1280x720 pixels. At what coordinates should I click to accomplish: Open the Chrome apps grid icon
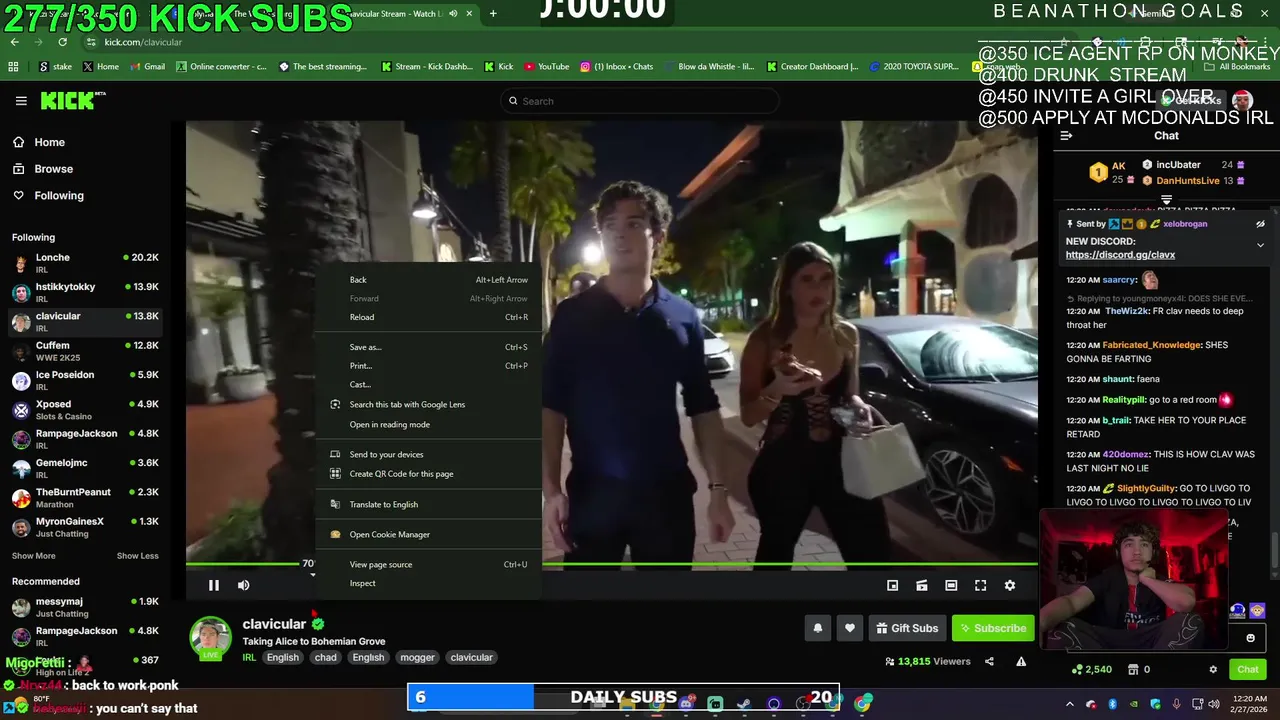pos(13,67)
